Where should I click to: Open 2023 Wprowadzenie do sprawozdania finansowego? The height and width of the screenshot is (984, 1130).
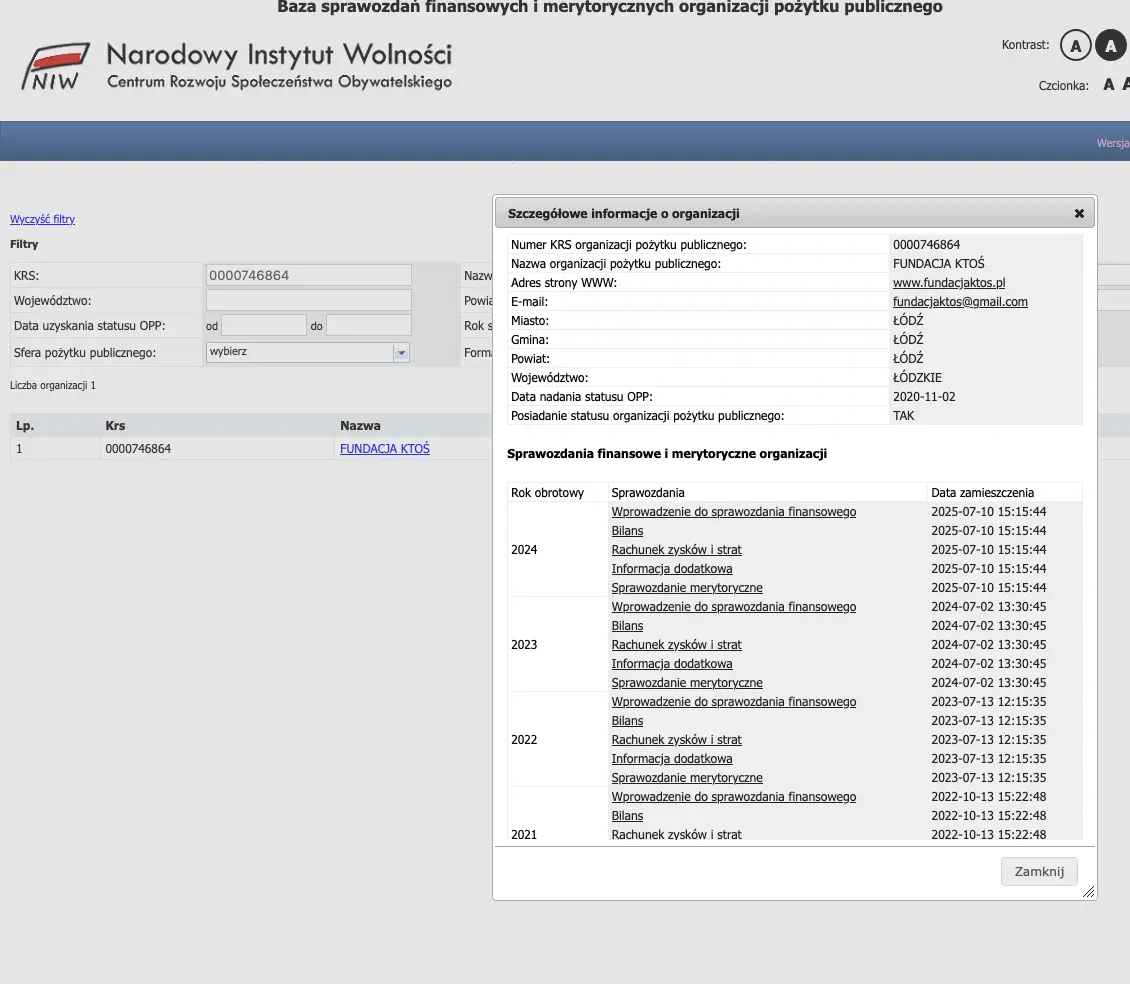(x=734, y=607)
